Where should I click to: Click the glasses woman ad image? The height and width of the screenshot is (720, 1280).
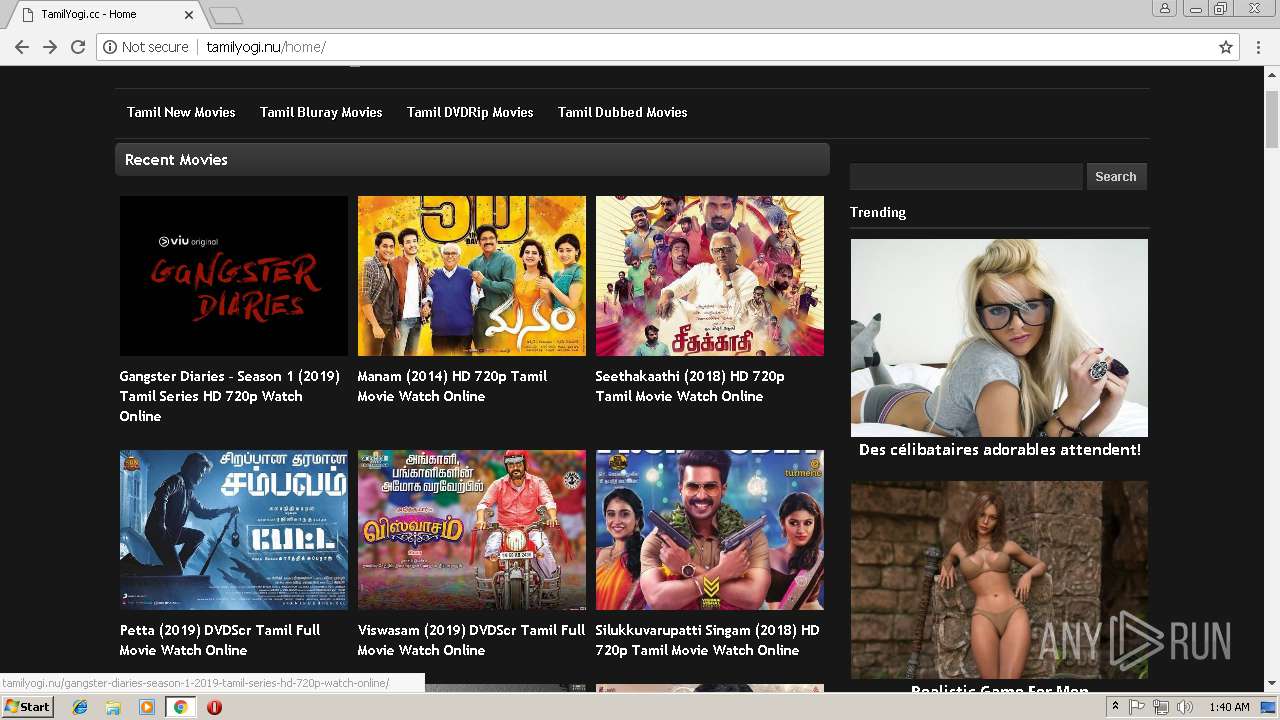tap(999, 338)
